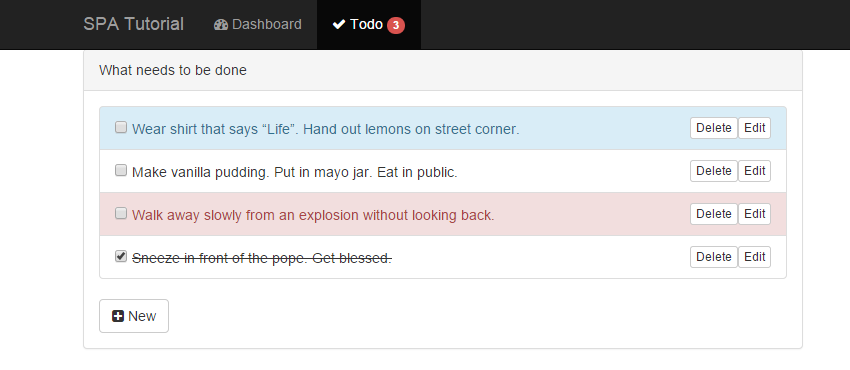Check the "Make vanilla pudding" checkbox
This screenshot has width=850, height=370.
[x=121, y=170]
